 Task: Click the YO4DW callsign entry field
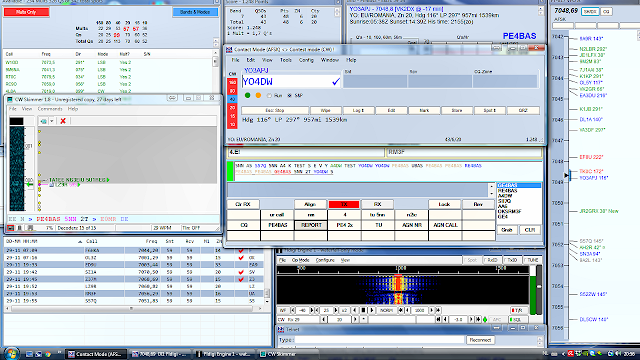tap(291, 82)
